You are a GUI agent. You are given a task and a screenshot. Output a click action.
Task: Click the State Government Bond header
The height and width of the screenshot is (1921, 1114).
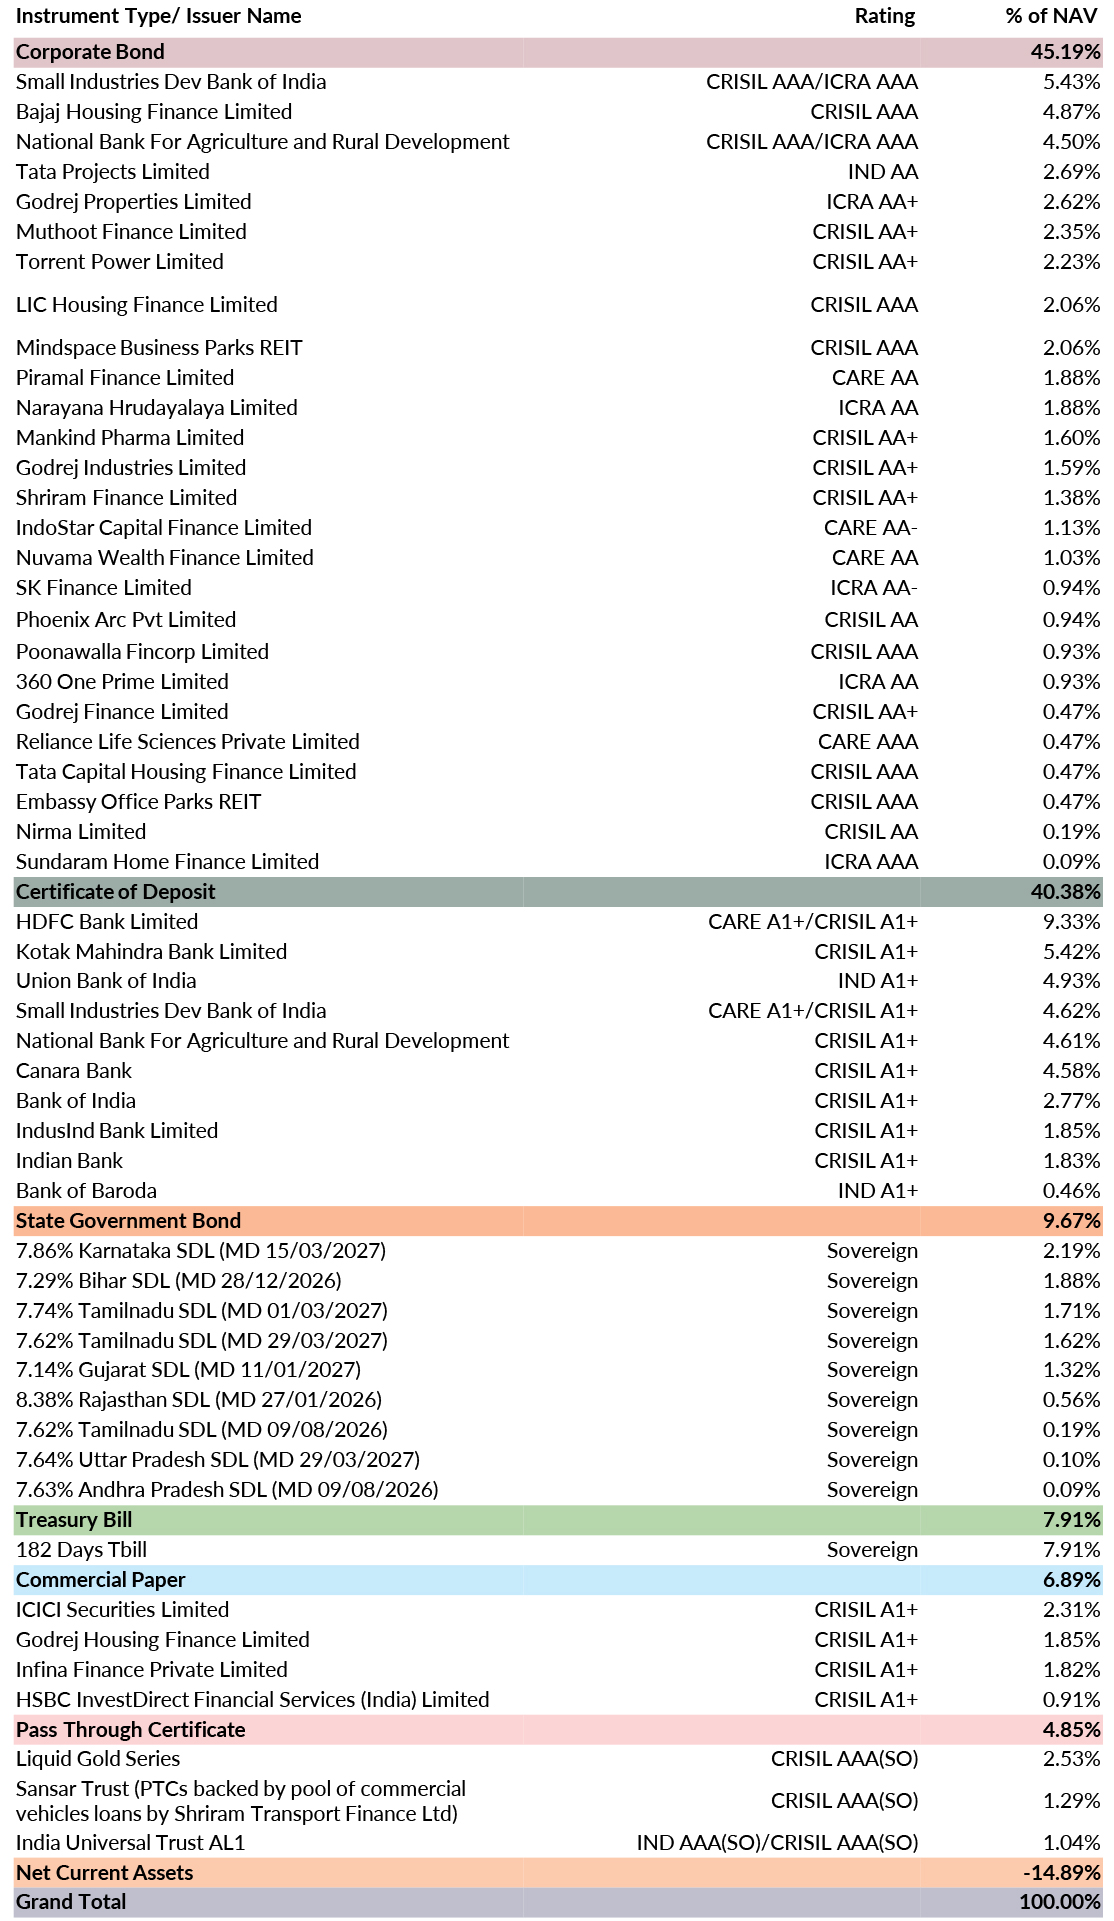(x=128, y=1220)
